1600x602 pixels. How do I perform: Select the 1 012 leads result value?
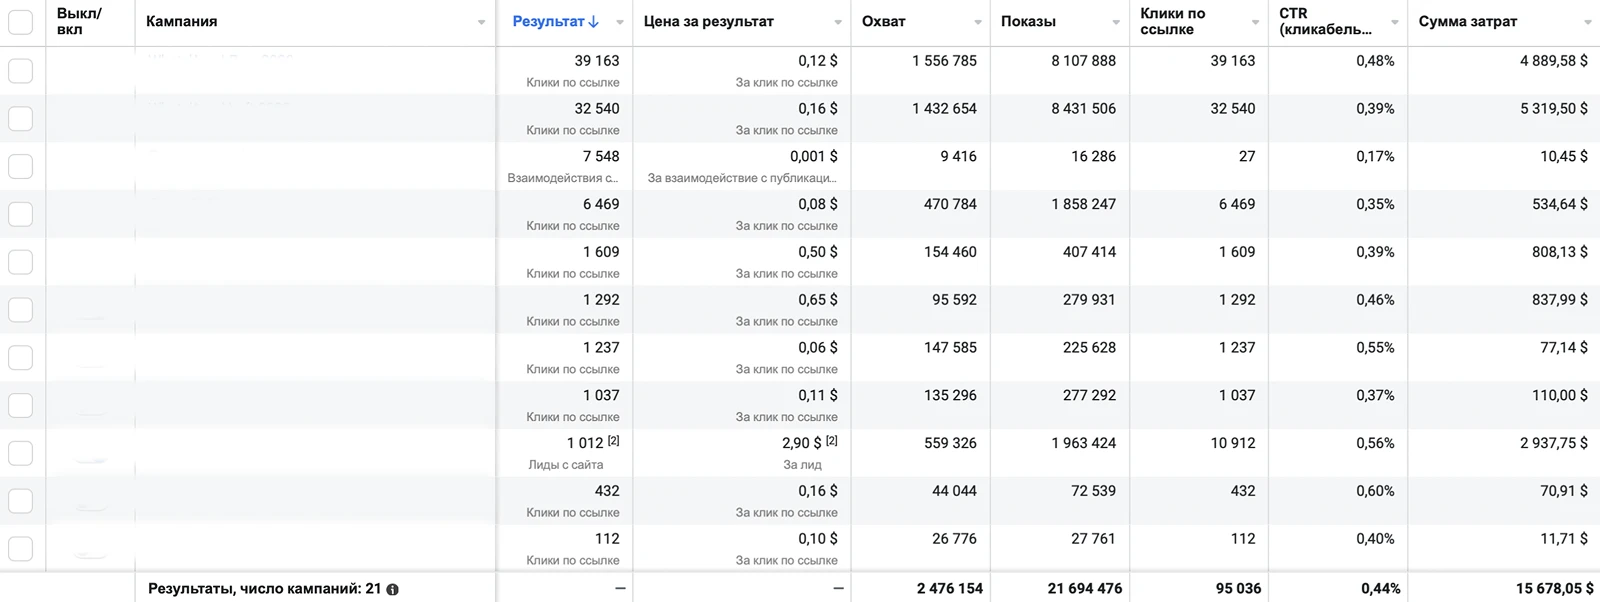coord(585,443)
